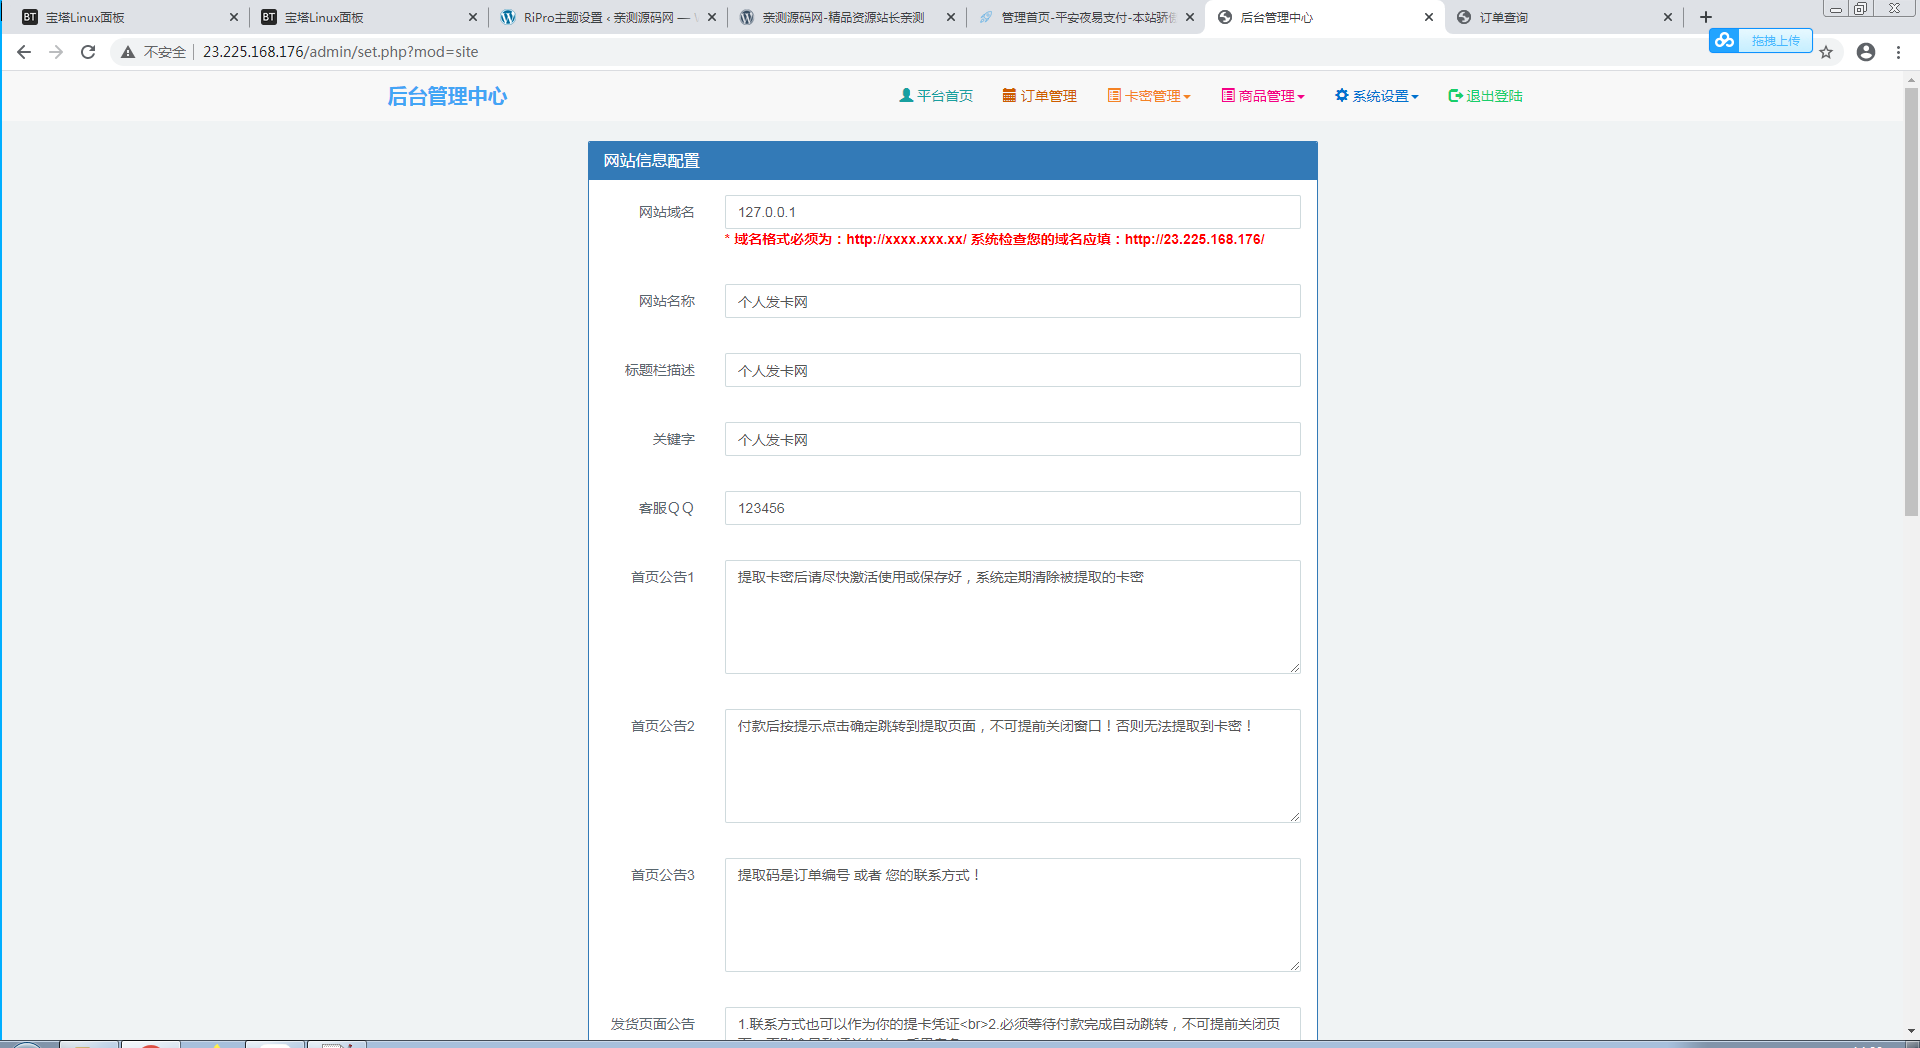Click the browser address bar URL
The image size is (1920, 1048).
coord(340,52)
